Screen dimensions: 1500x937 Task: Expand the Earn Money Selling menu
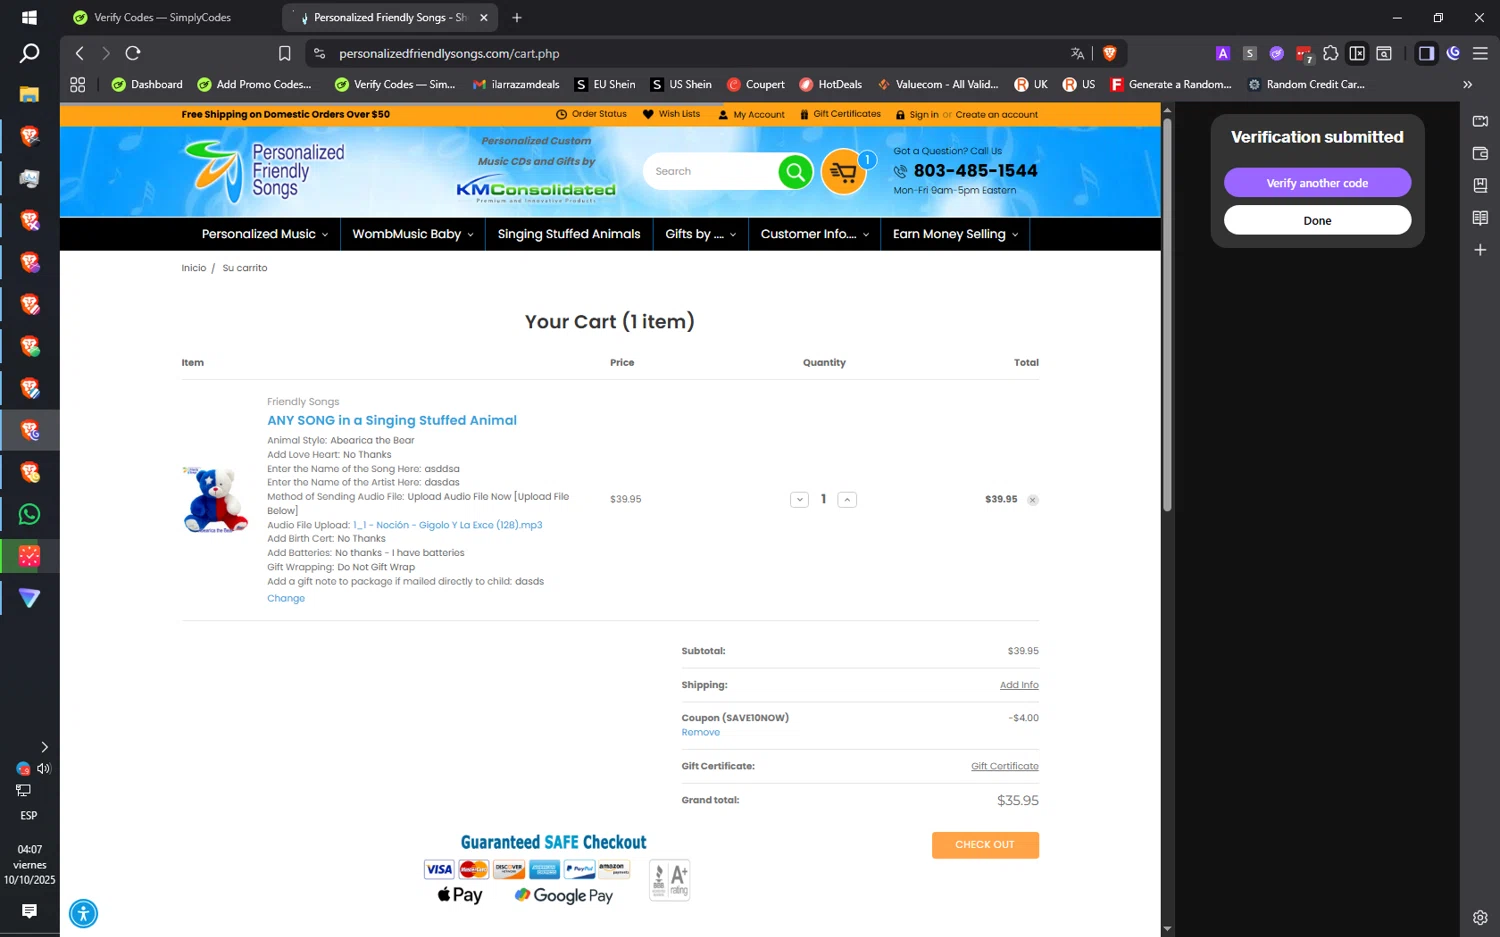point(956,234)
